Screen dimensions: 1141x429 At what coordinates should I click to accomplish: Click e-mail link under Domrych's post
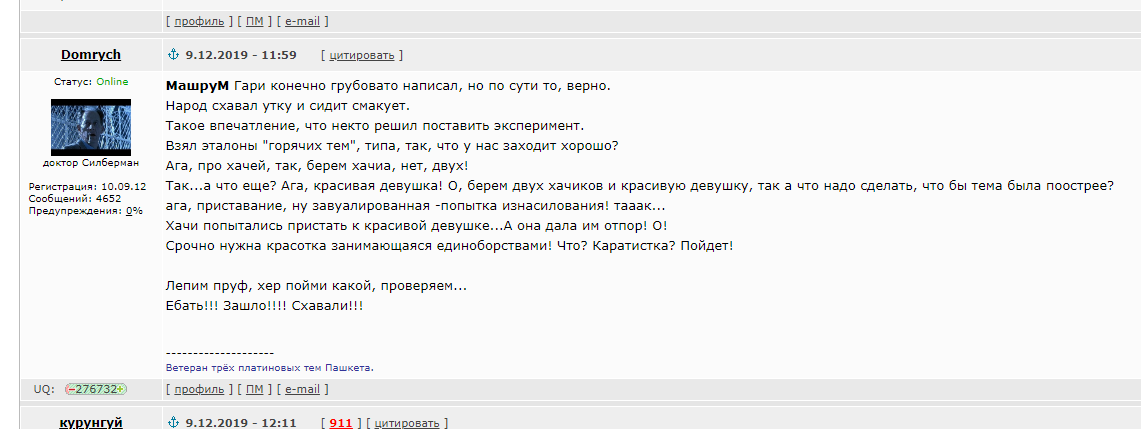(x=302, y=390)
